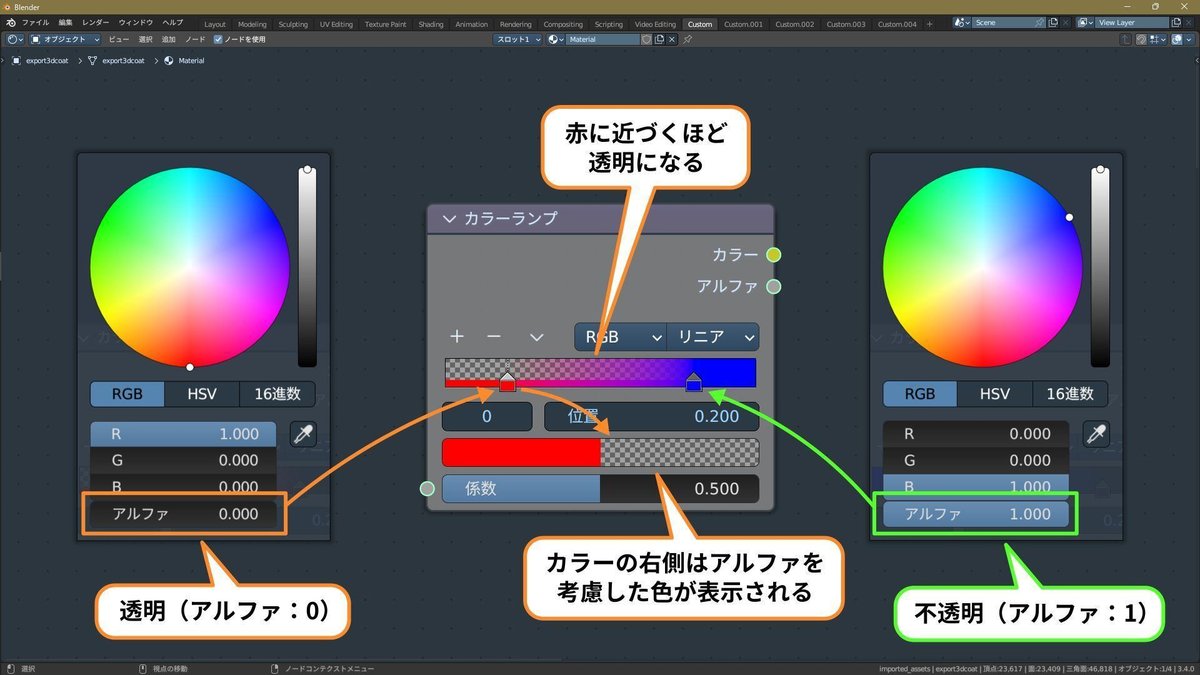Switch to the Shading workspace tab
This screenshot has width=1200, height=675.
click(431, 23)
